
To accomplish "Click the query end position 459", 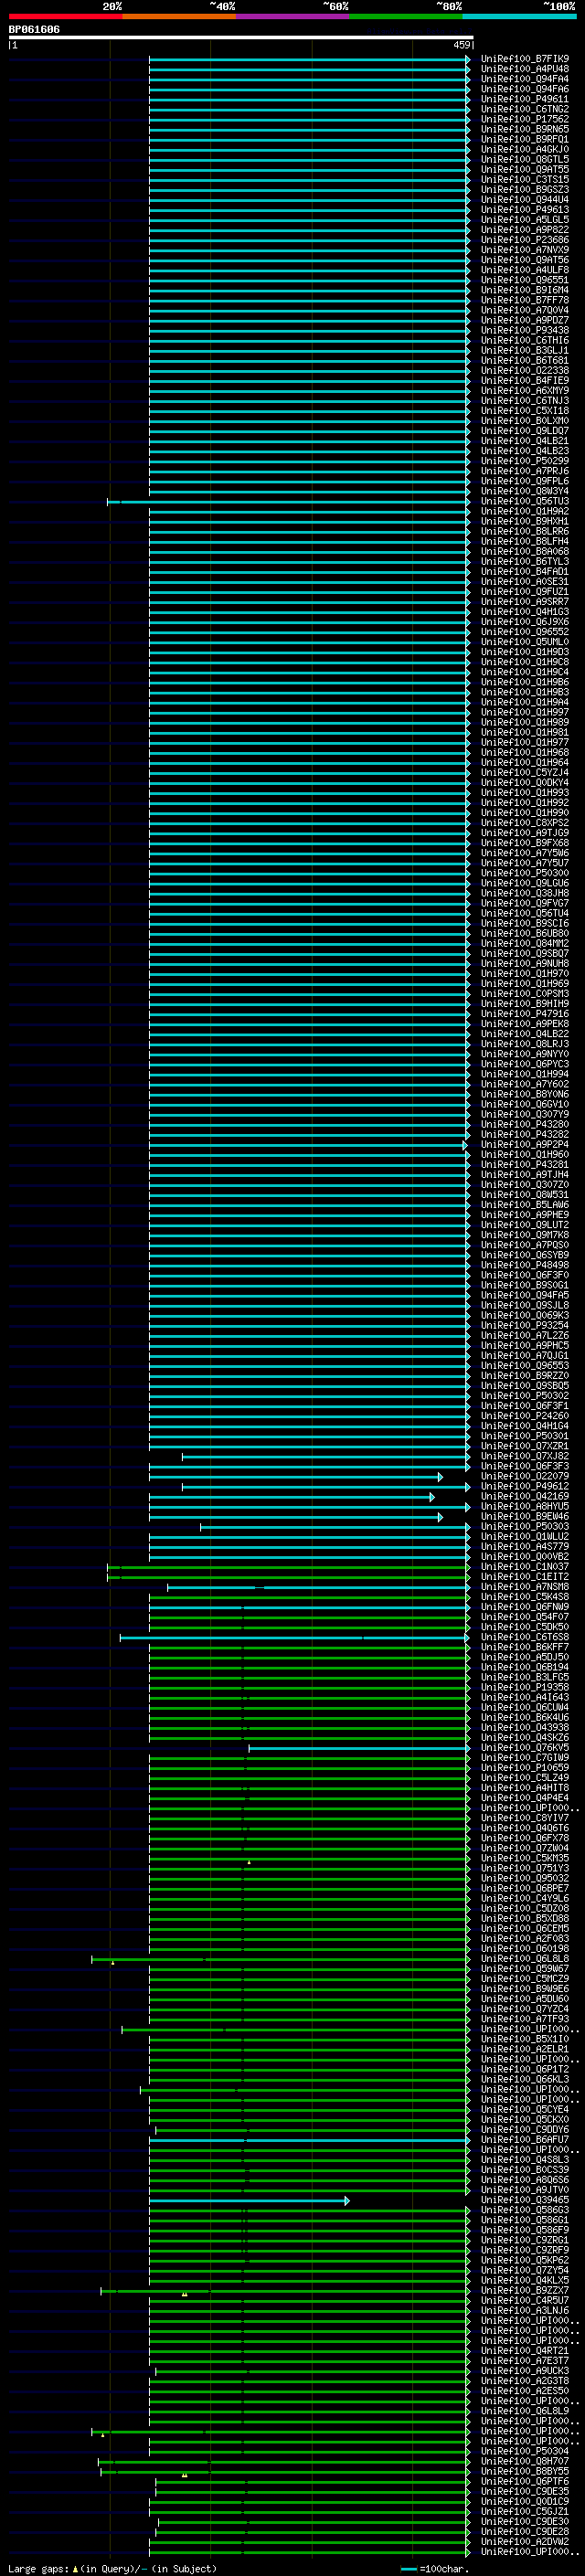I will (x=461, y=45).
